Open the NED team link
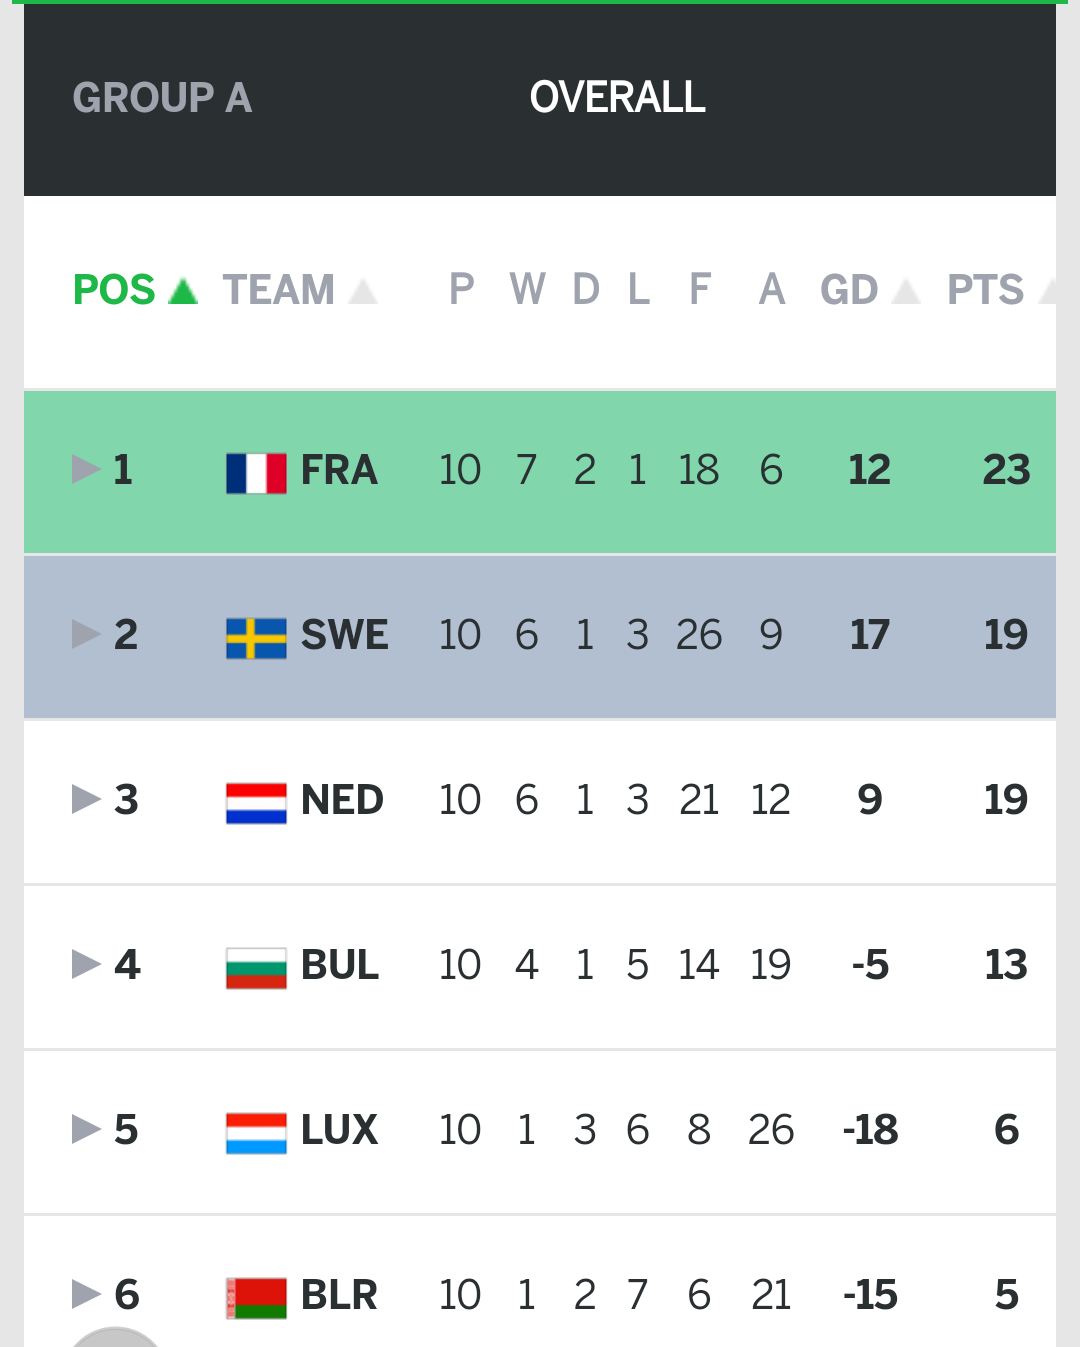1080x1347 pixels. 342,800
